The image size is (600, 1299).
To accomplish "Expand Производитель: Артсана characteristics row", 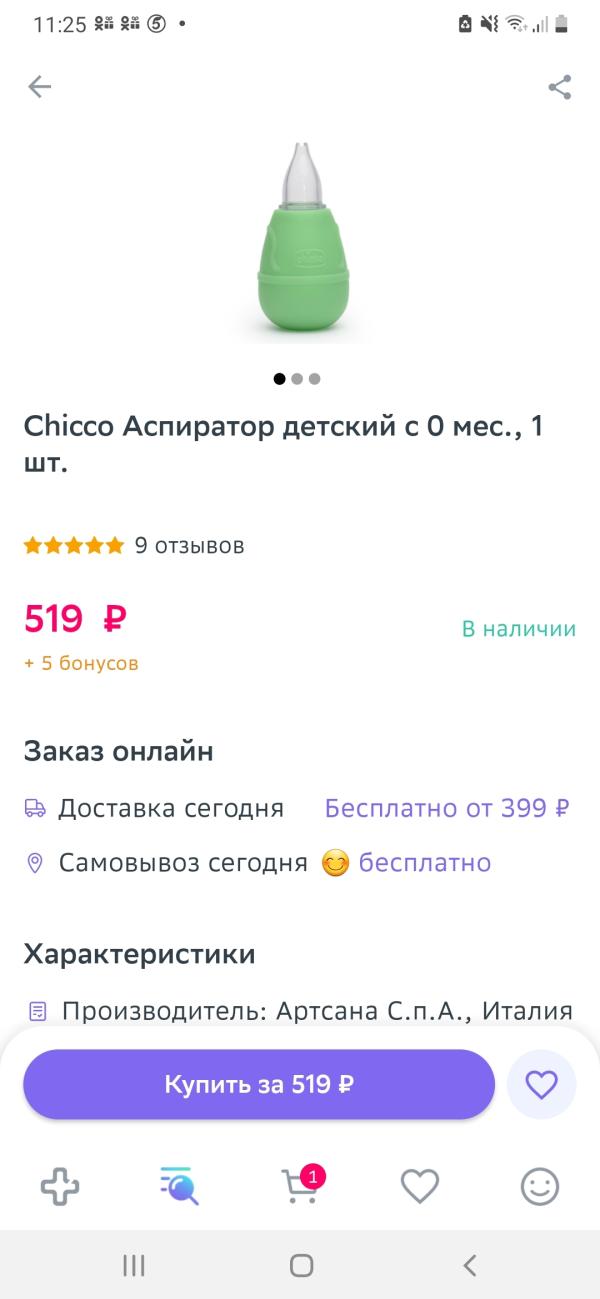I will (x=300, y=1011).
